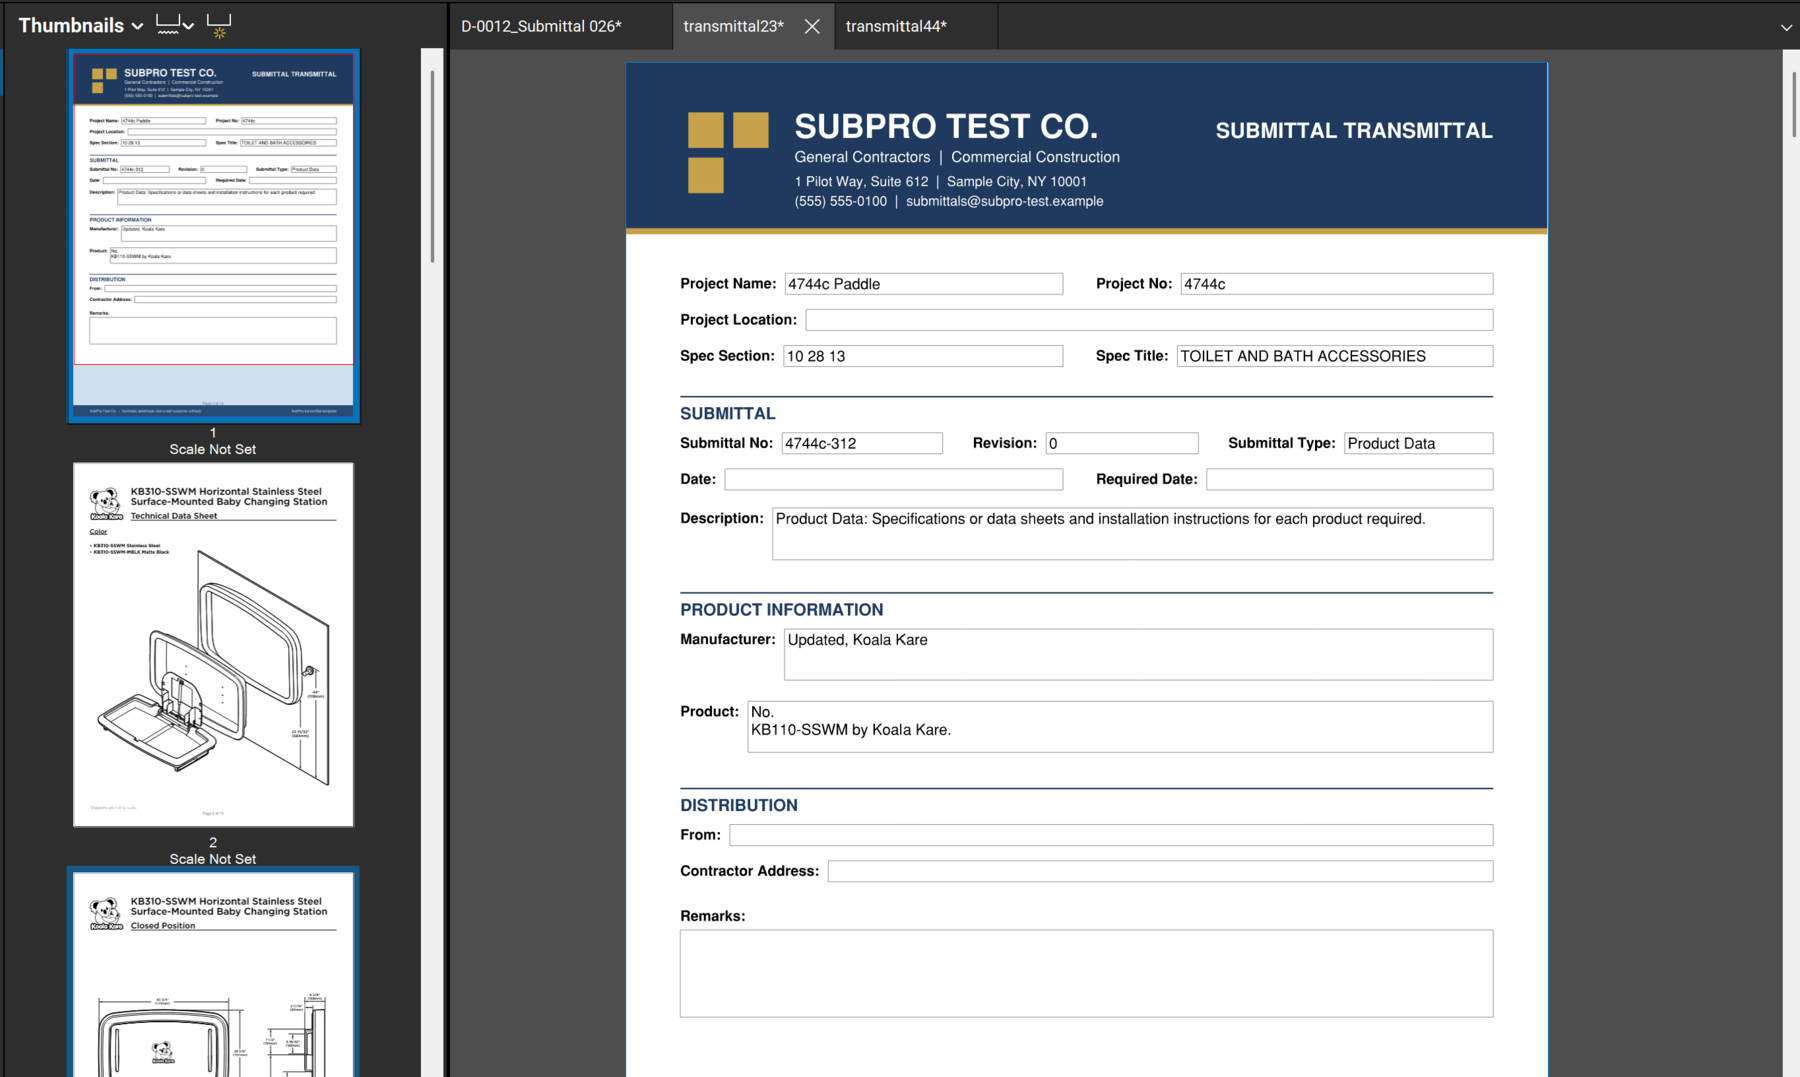This screenshot has height=1077, width=1800.
Task: Close the transmittal23 tab
Action: [812, 26]
